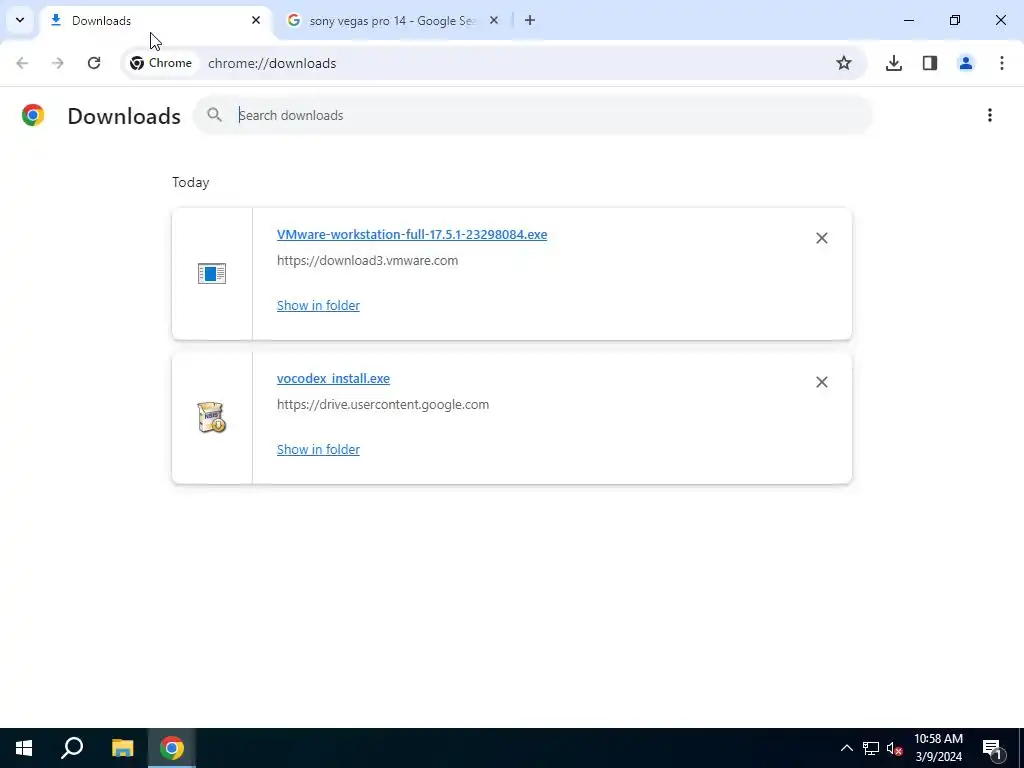Viewport: 1024px width, 768px height.
Task: Restore down the Chrome window
Action: click(x=955, y=20)
